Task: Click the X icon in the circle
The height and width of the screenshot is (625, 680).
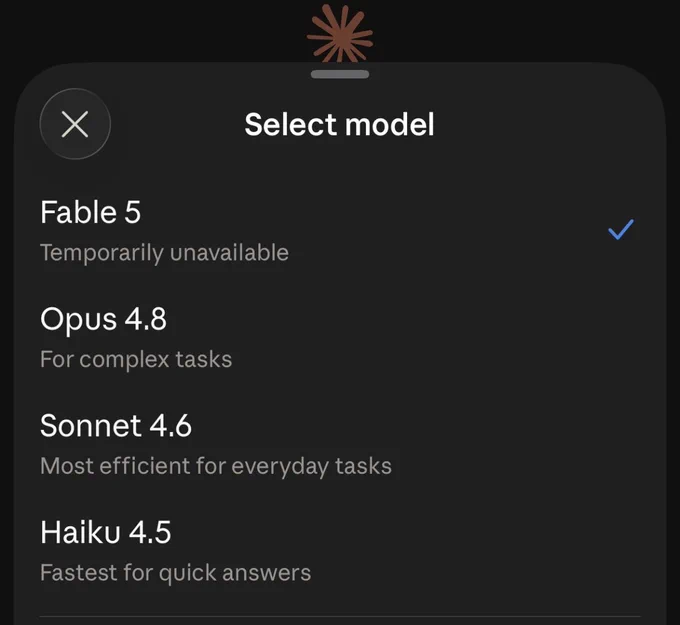Action: pyautogui.click(x=75, y=124)
